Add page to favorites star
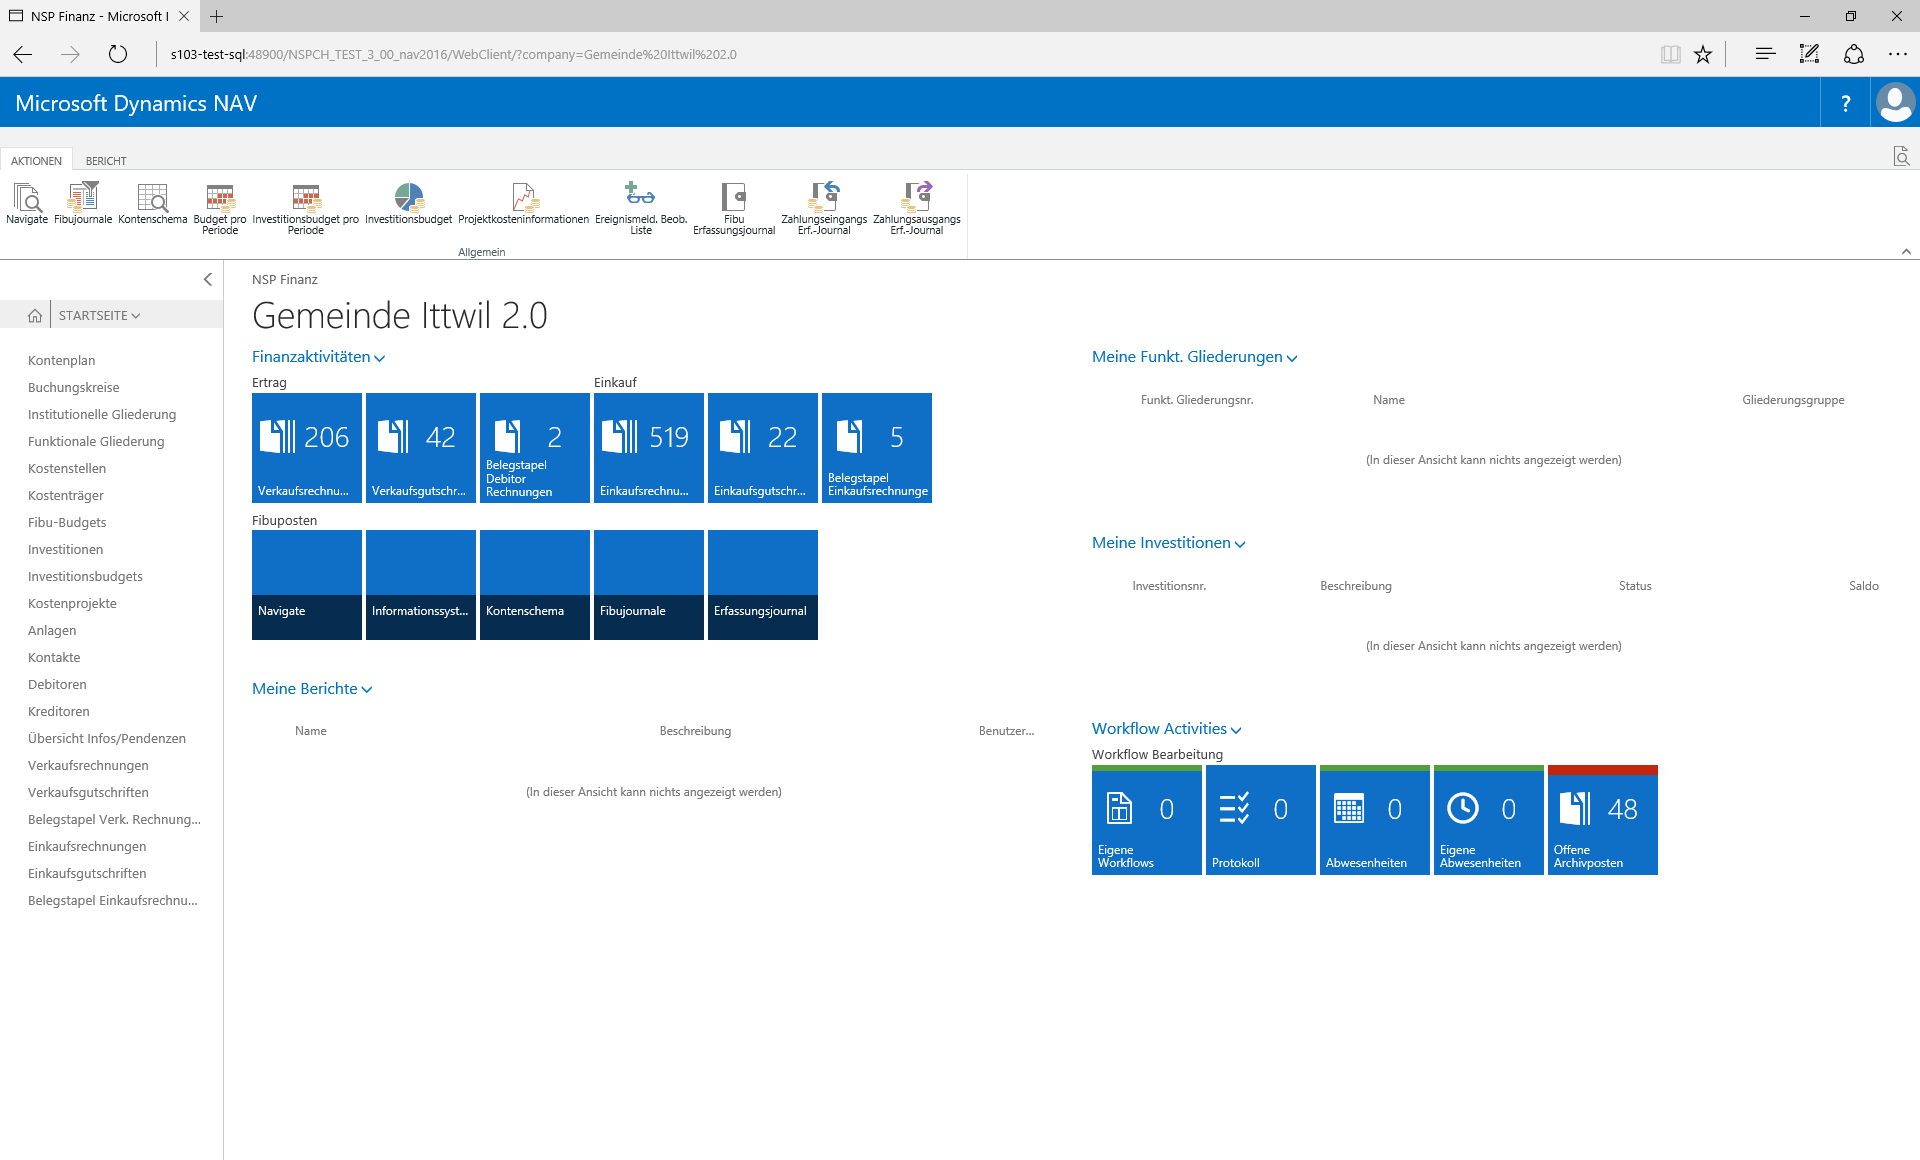1920x1160 pixels. tap(1703, 54)
